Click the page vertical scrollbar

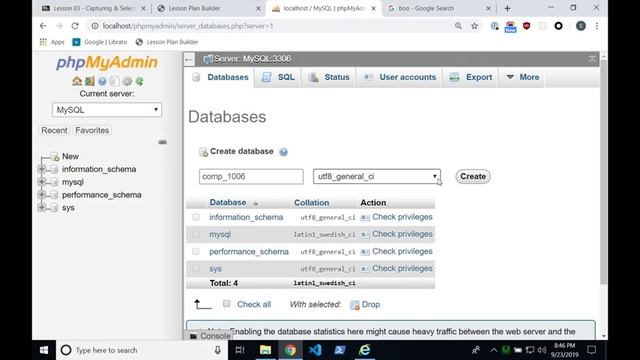(604, 171)
